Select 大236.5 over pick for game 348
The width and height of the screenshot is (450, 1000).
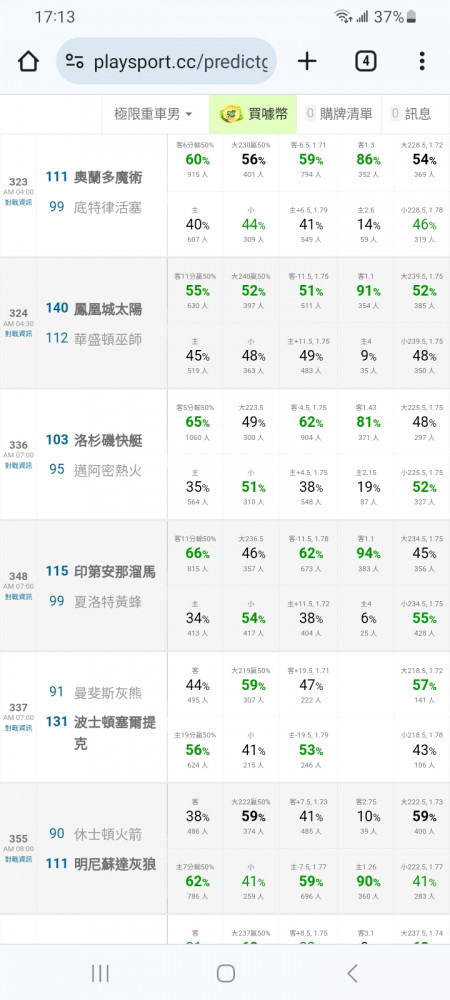click(x=250, y=554)
